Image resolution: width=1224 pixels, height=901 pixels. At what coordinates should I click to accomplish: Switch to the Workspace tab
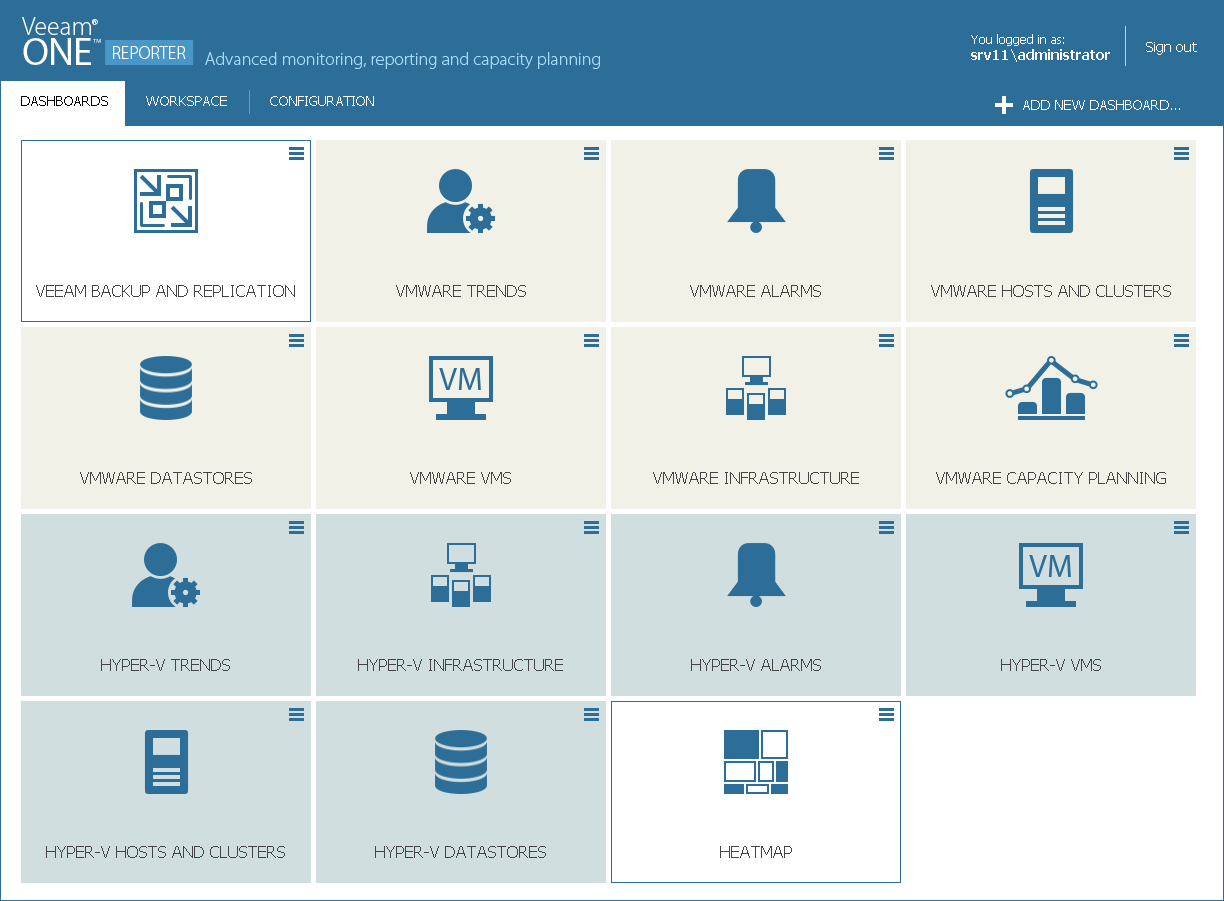(187, 102)
